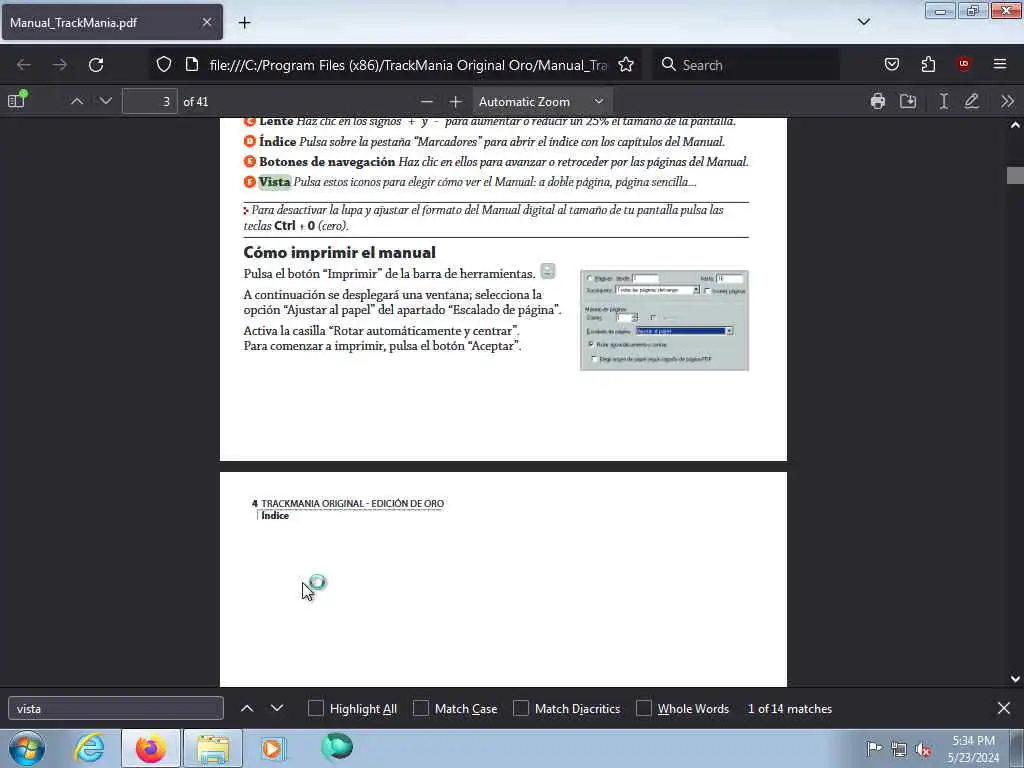The image size is (1024, 768).
Task: Zoom in with the plus button
Action: pyautogui.click(x=455, y=101)
